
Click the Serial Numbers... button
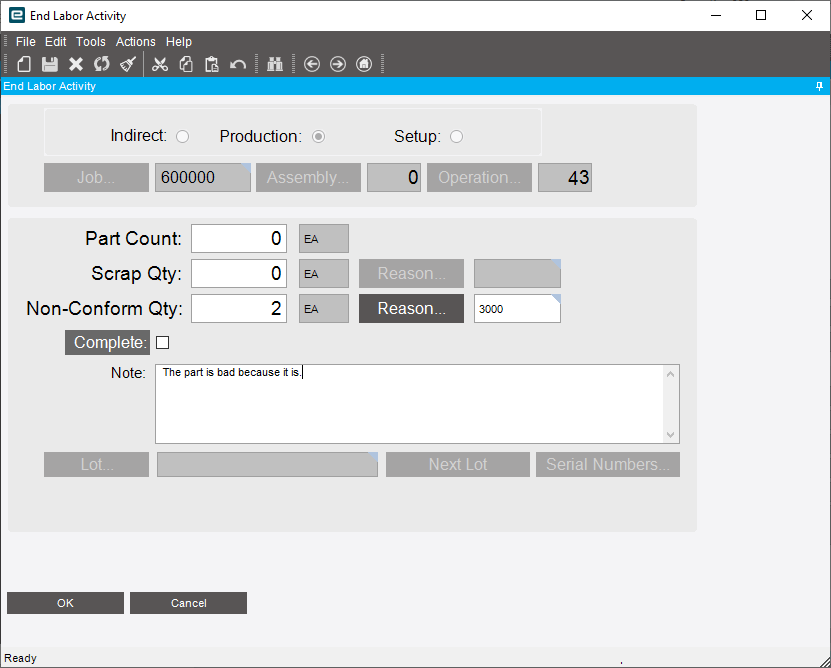click(608, 464)
